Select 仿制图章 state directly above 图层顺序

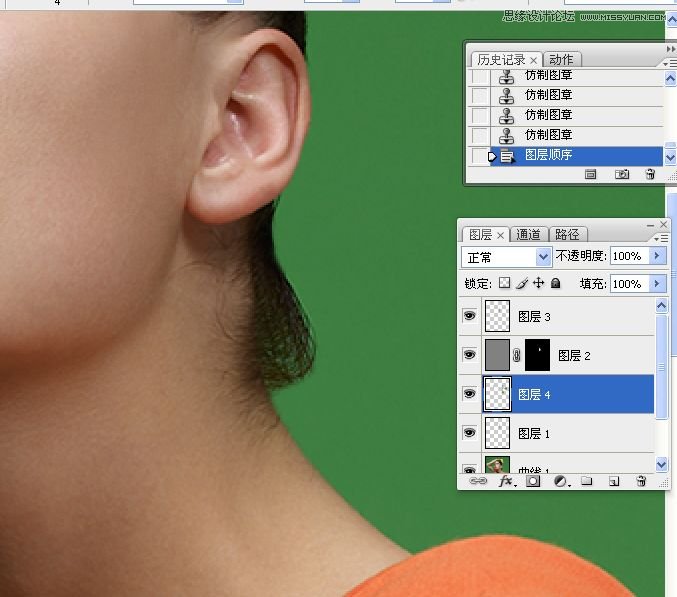click(576, 135)
